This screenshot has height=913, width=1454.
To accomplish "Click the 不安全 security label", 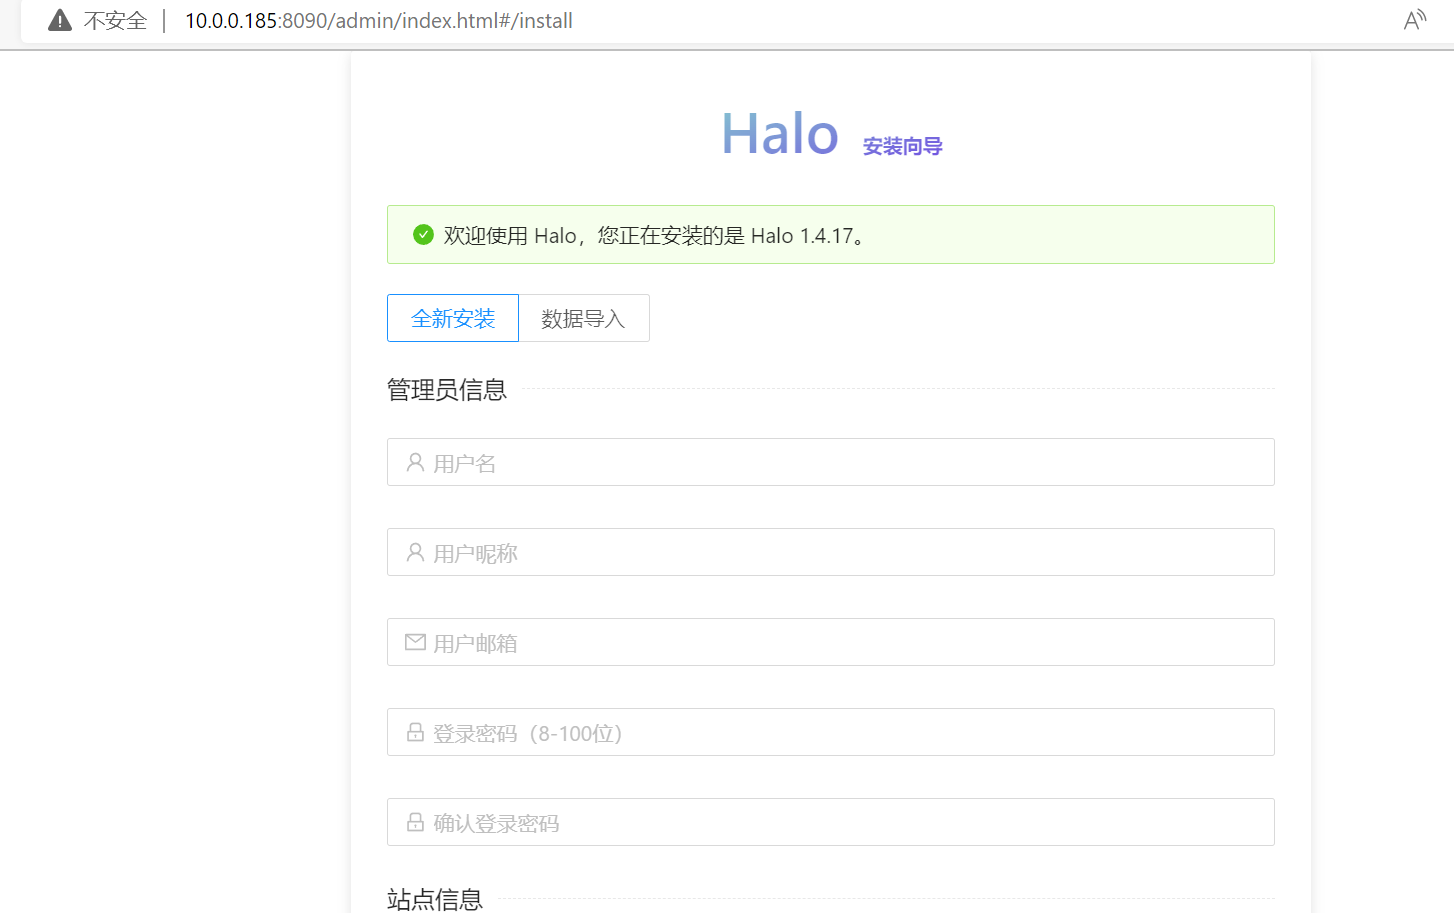I will coord(115,21).
